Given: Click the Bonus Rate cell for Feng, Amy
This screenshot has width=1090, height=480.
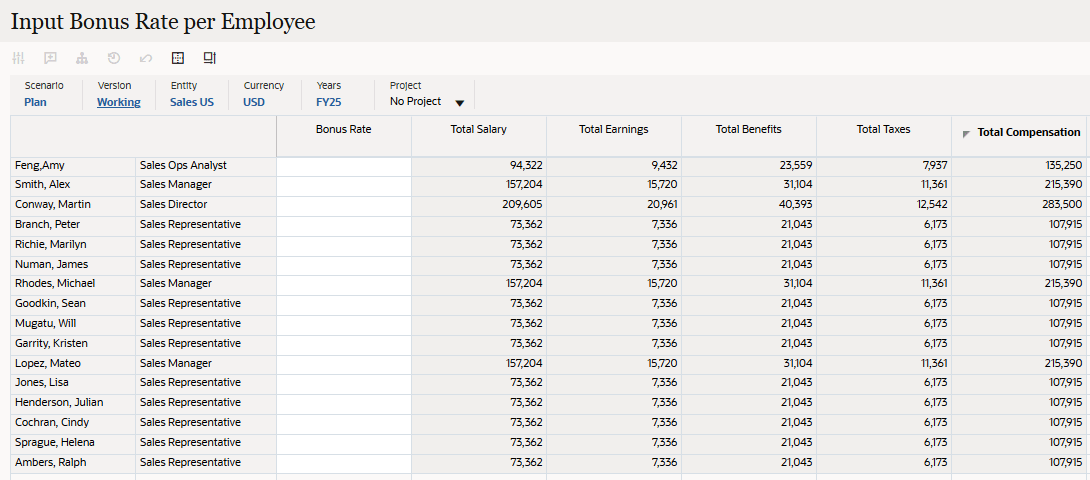Looking at the screenshot, I should click(343, 165).
